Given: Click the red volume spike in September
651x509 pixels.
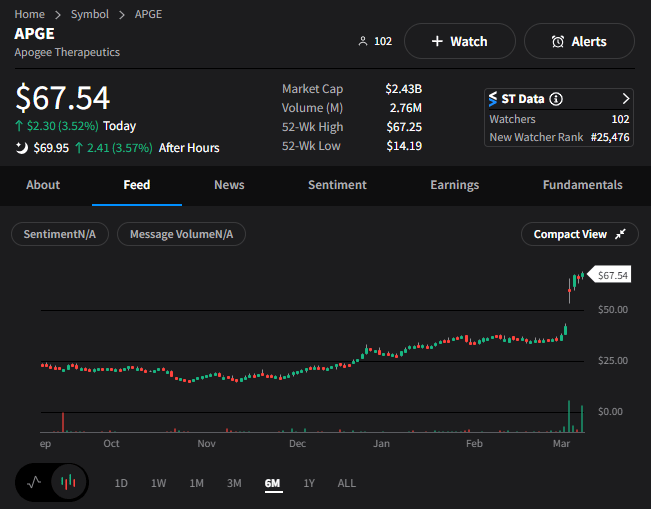Looking at the screenshot, I should pyautogui.click(x=63, y=422).
